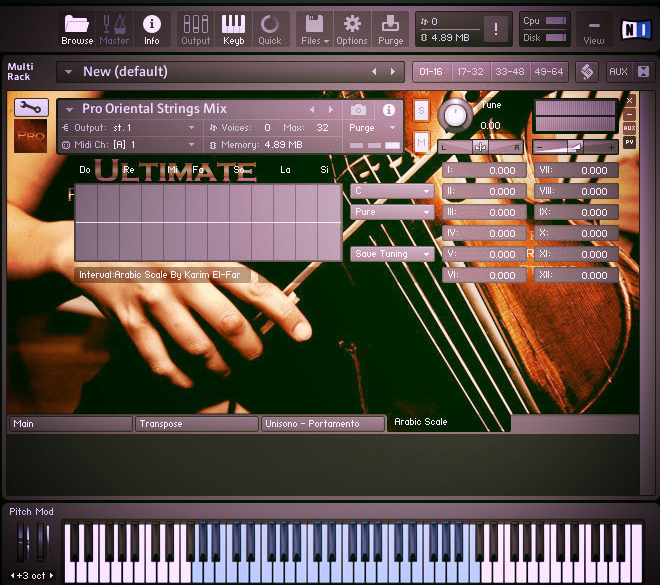Open the Master editor panel

pos(114,29)
